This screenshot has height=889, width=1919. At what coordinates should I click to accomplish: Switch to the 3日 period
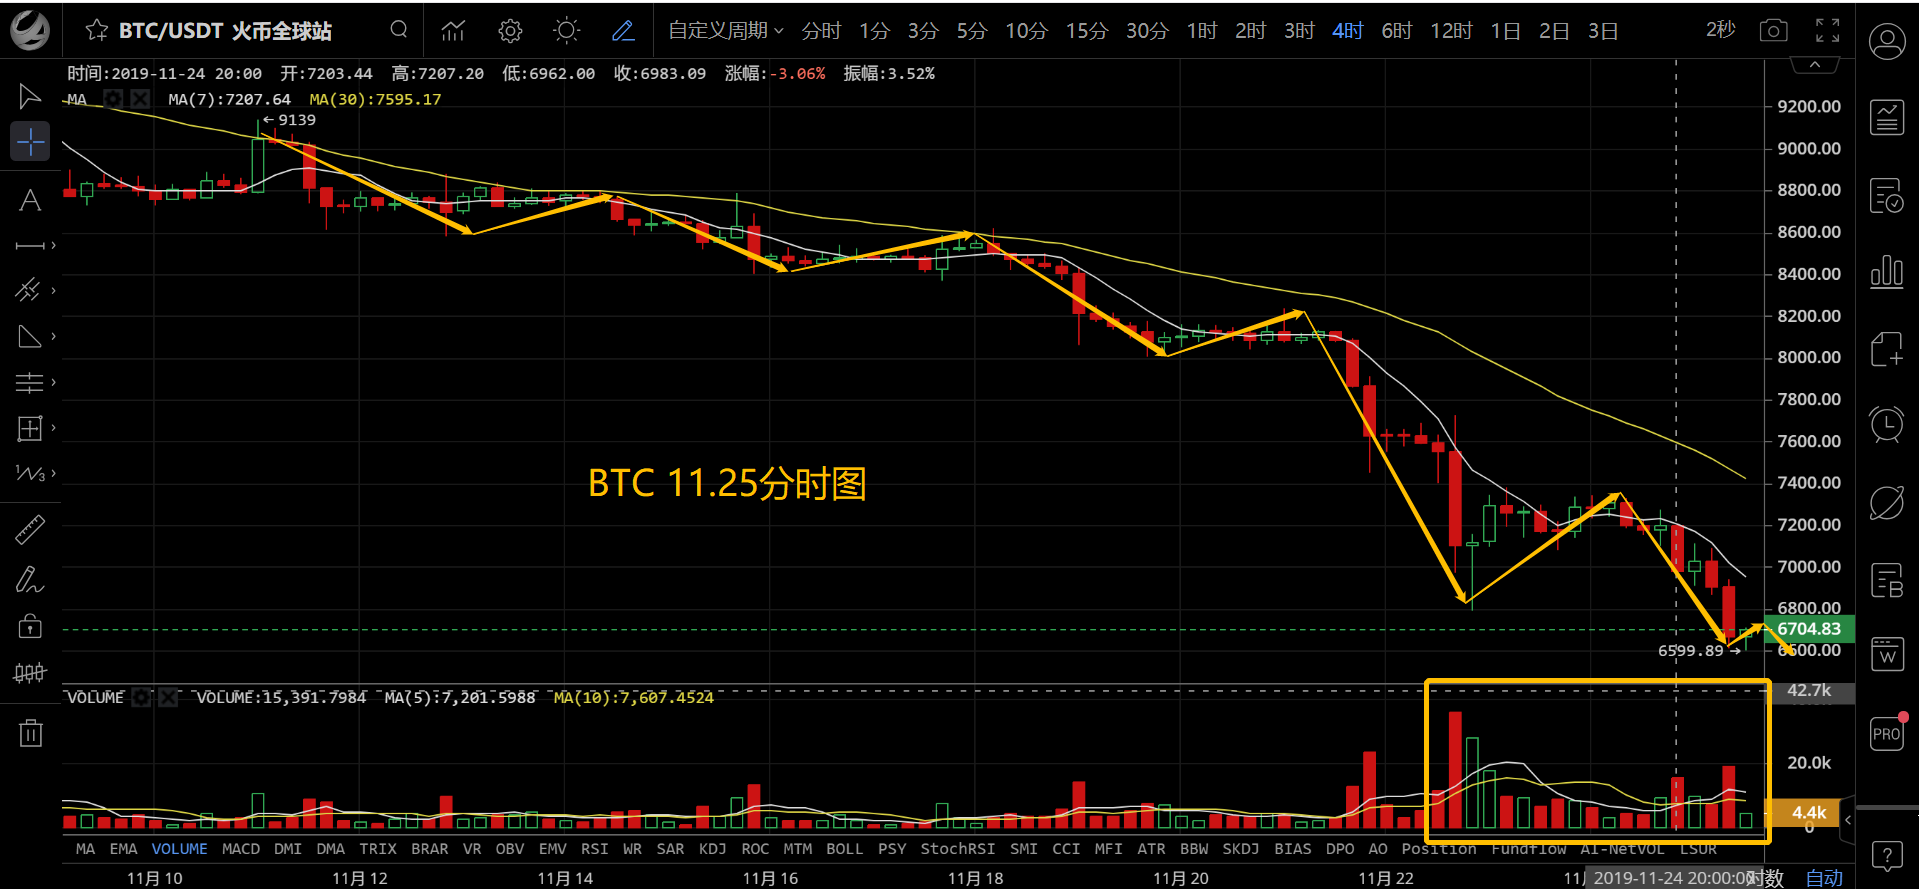point(1603,31)
